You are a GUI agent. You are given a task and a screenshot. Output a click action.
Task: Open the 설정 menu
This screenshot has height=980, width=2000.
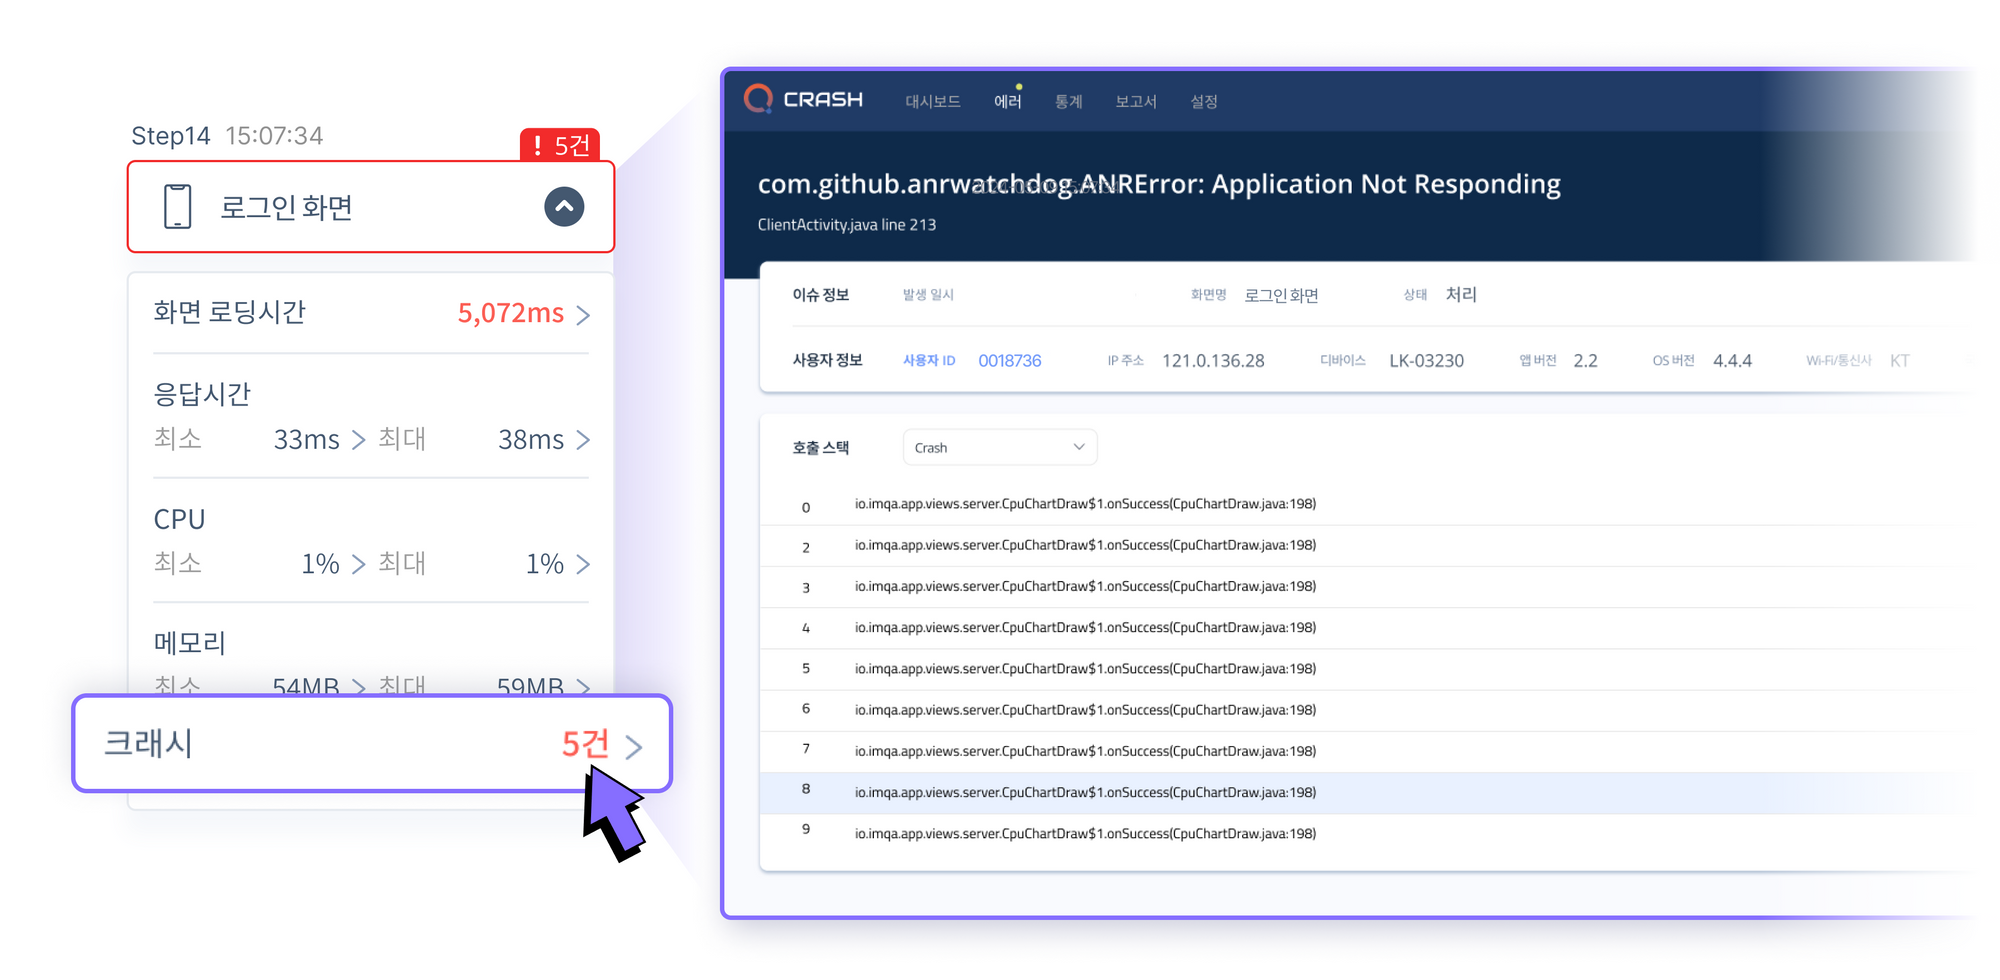coord(1204,101)
